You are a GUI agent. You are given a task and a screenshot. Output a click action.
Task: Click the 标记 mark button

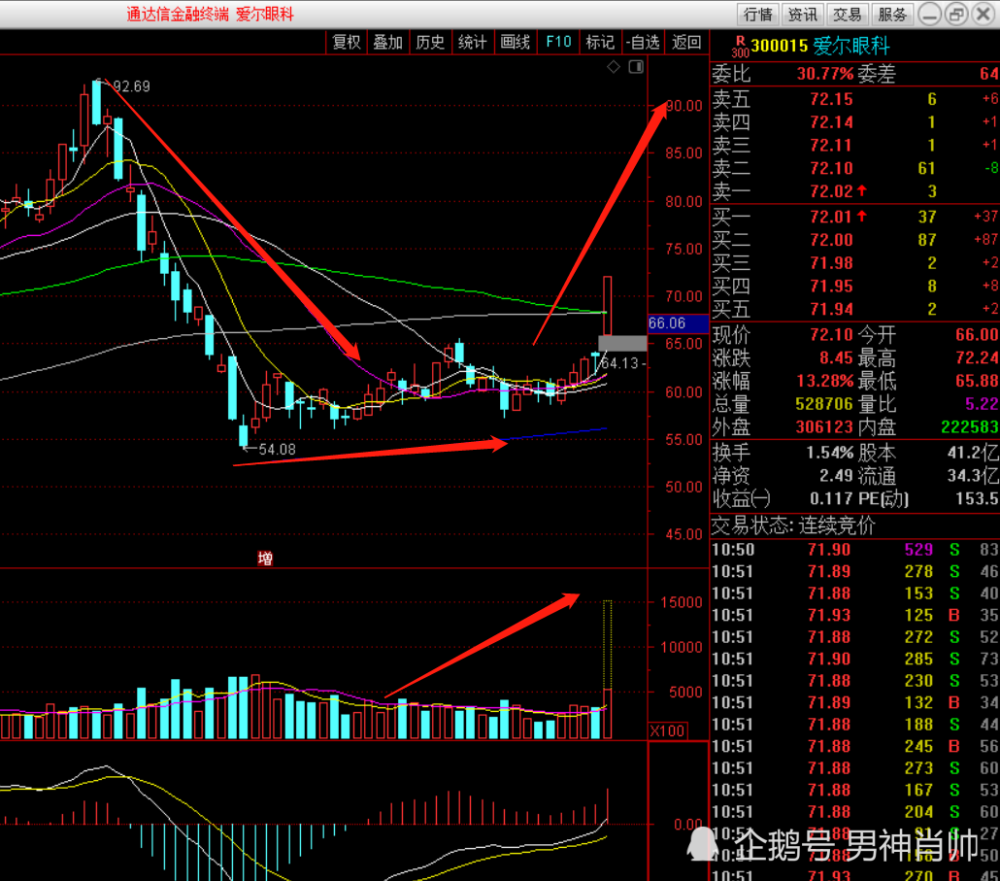pos(600,42)
